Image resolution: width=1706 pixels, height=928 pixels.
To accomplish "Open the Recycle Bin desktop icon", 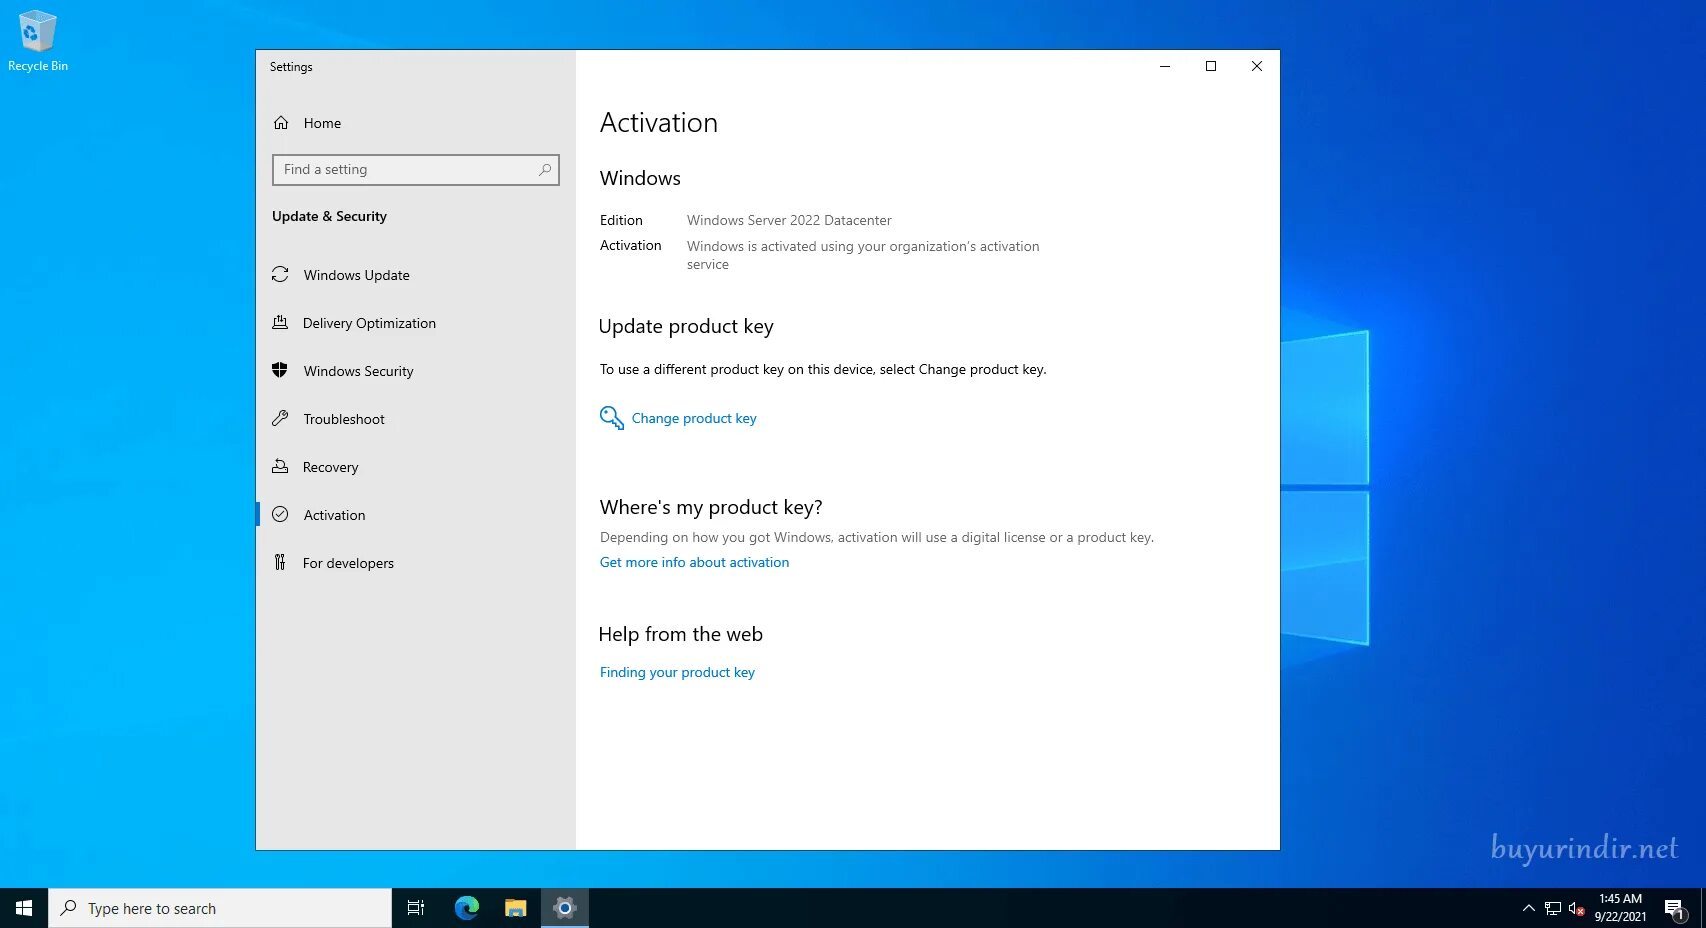I will [38, 41].
